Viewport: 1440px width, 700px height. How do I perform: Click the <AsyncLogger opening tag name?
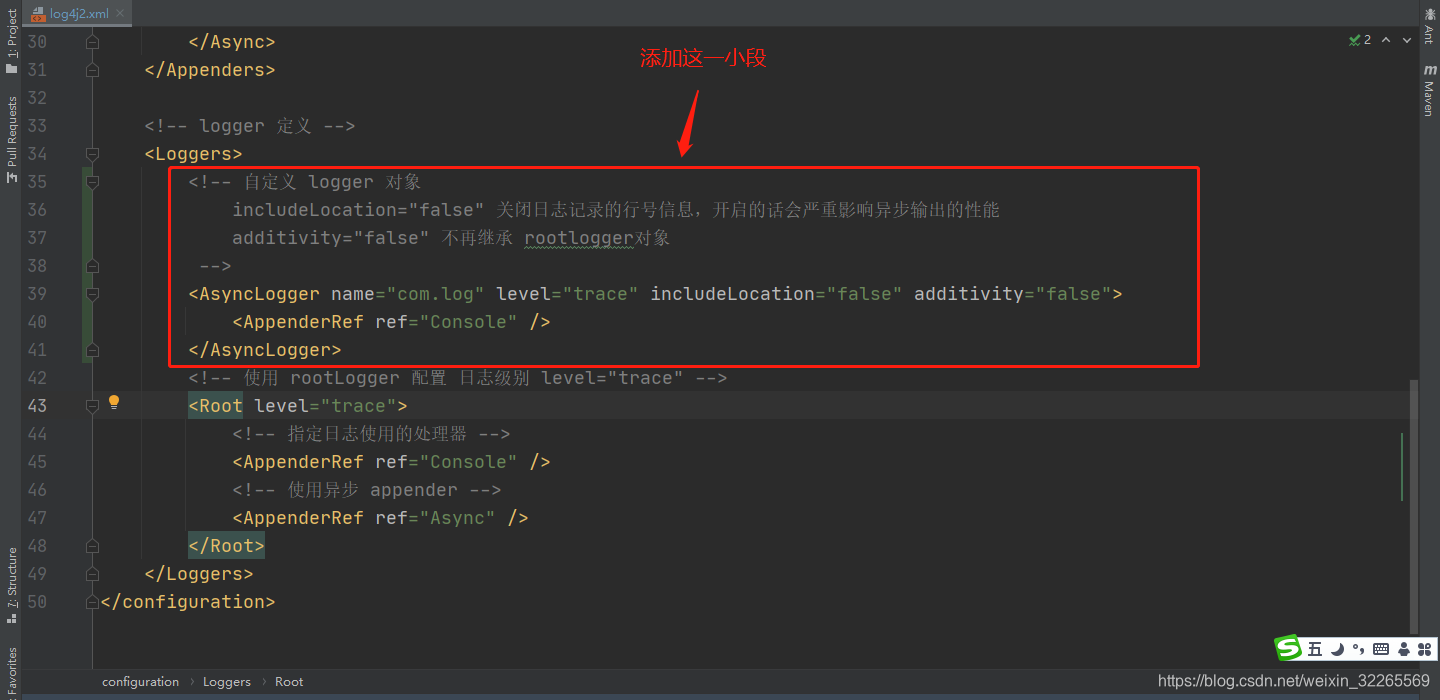tap(254, 294)
